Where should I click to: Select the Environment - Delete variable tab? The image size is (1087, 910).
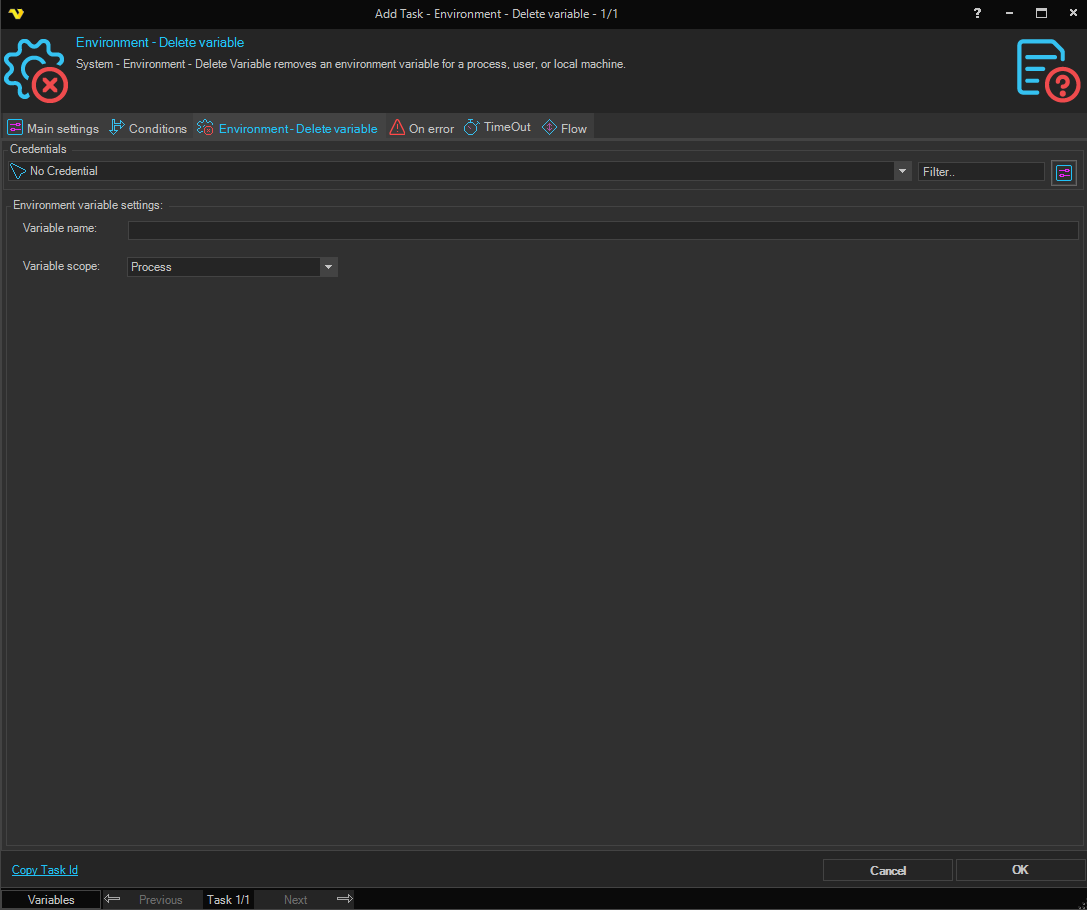click(288, 128)
